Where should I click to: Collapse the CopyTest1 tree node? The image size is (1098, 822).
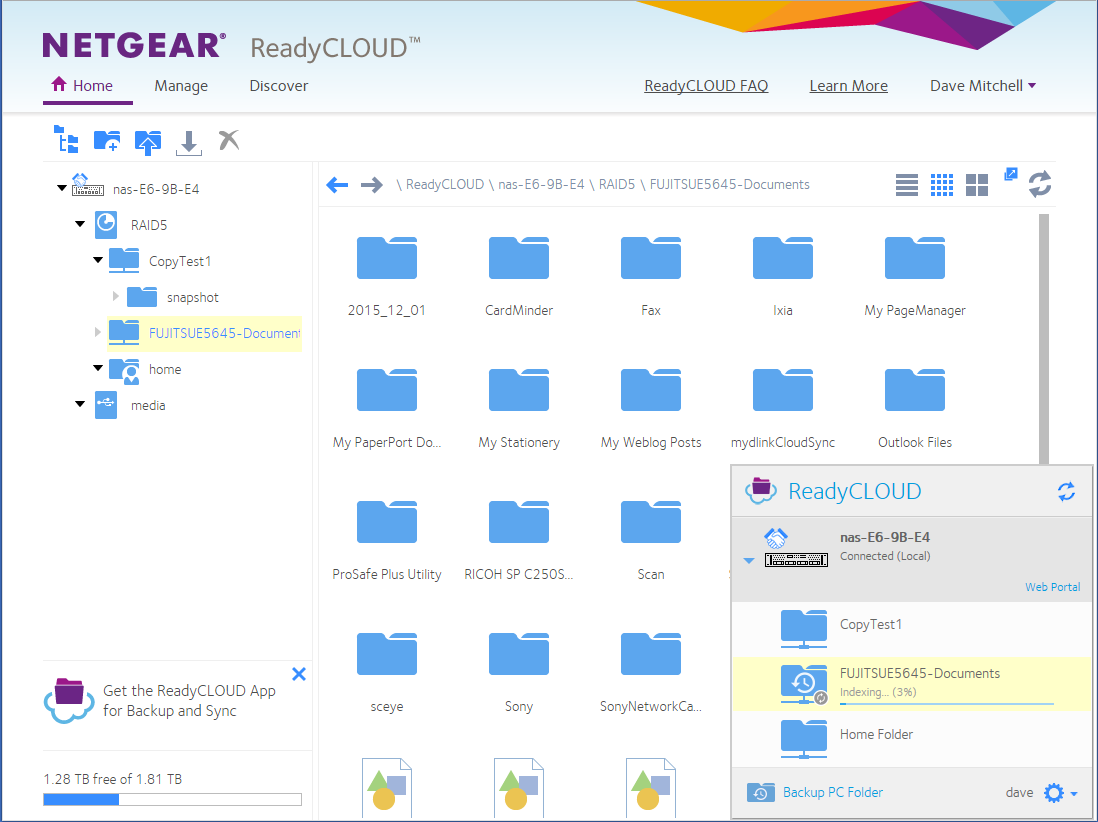point(98,260)
